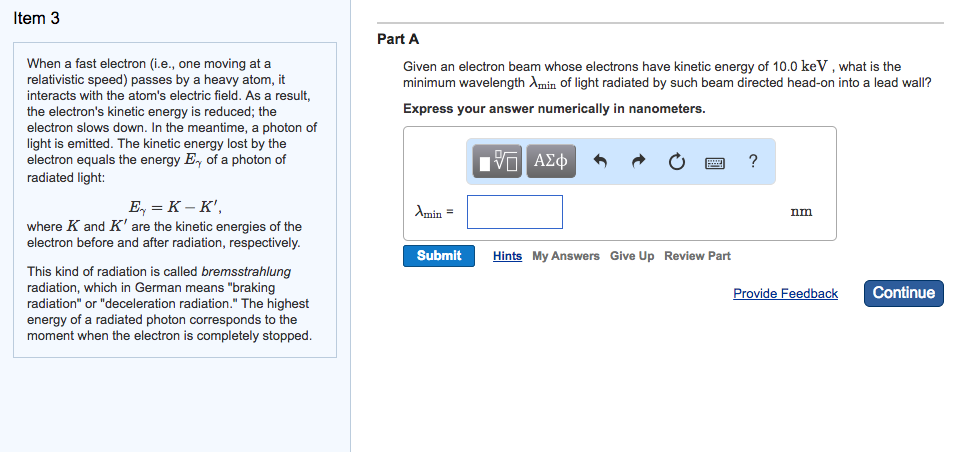The image size is (965, 452).
Task: Select the My Answers link
Action: (566, 256)
